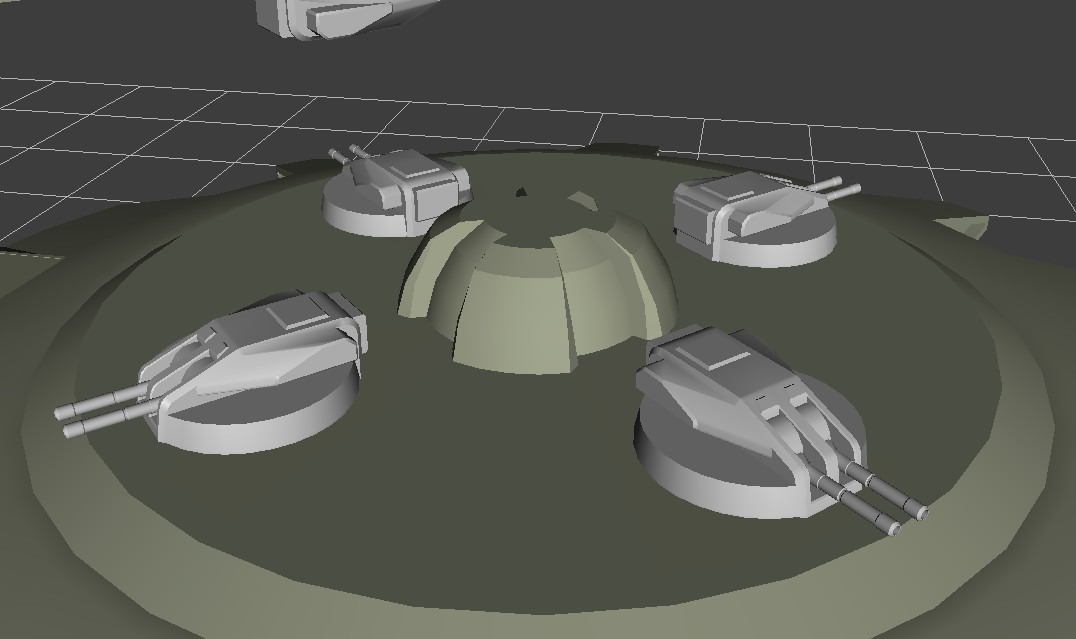Select the rear-left turret near the dome
Screen dimensions: 1076x639
coord(397,192)
